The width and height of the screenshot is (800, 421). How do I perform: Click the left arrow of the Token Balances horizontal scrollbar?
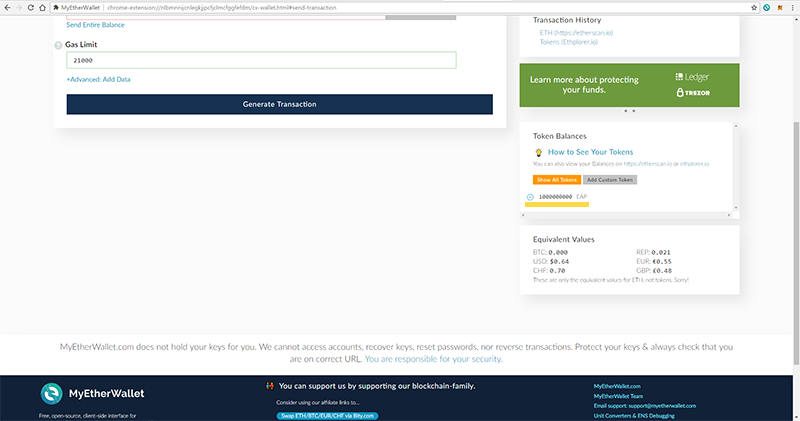(x=522, y=215)
